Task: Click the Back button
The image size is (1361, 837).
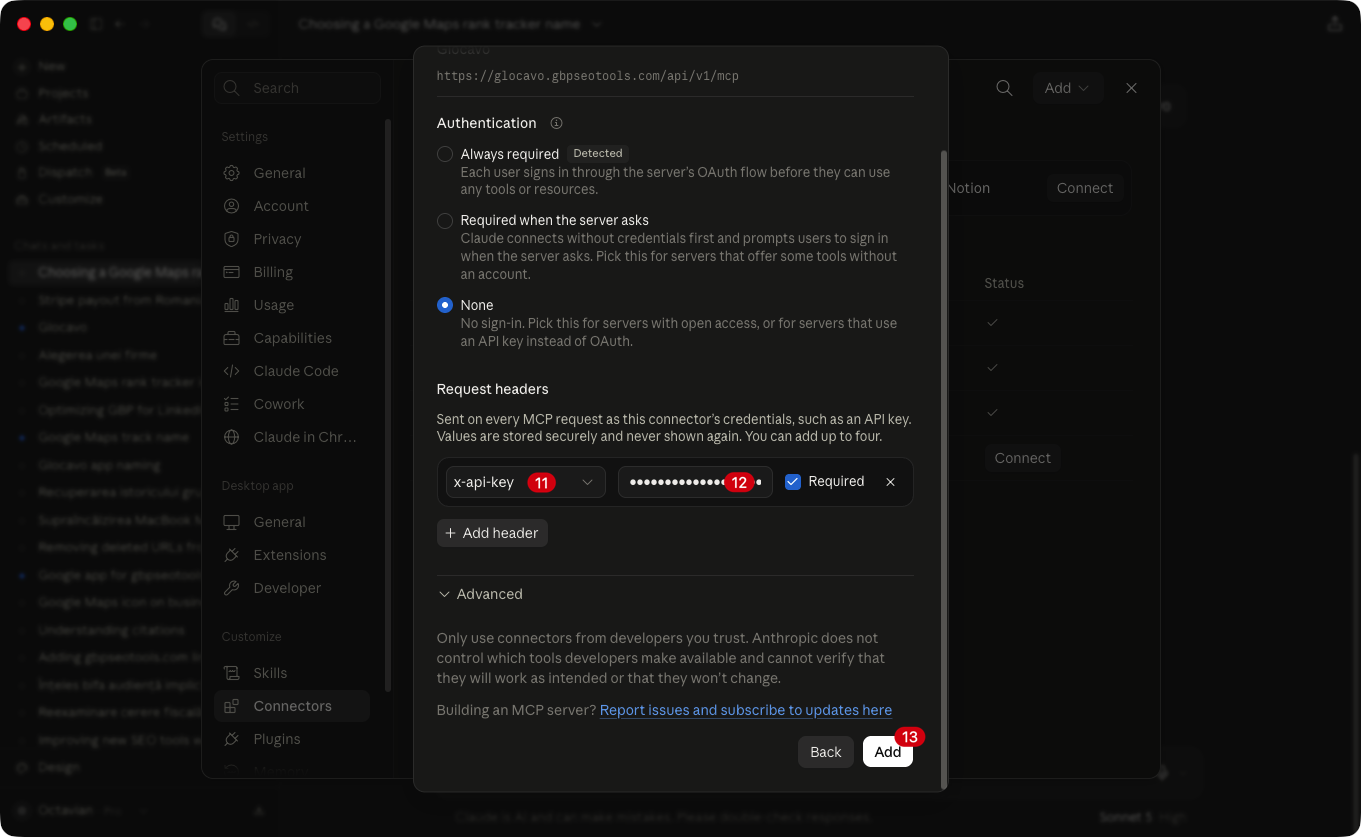Action: pos(826,752)
